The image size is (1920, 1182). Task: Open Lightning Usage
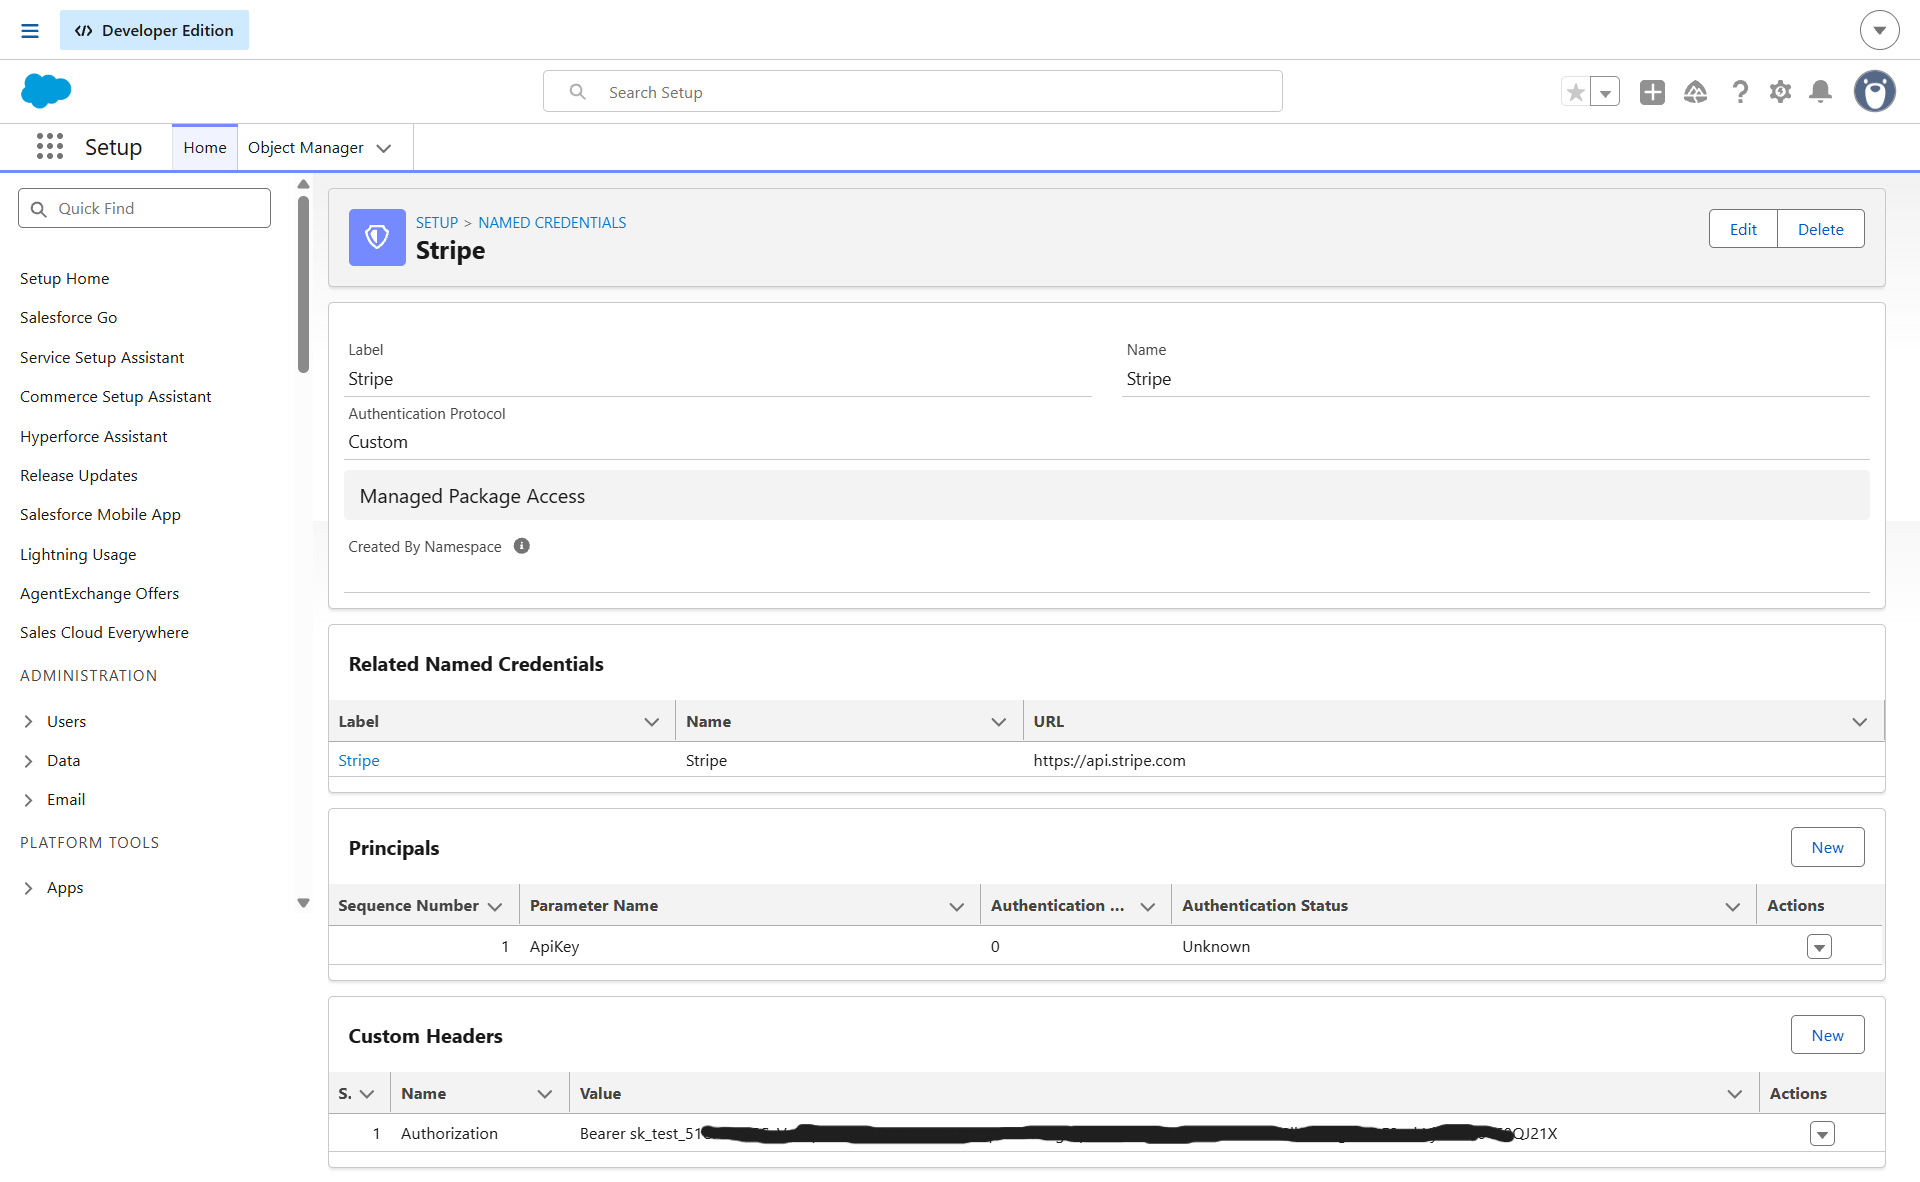78,554
